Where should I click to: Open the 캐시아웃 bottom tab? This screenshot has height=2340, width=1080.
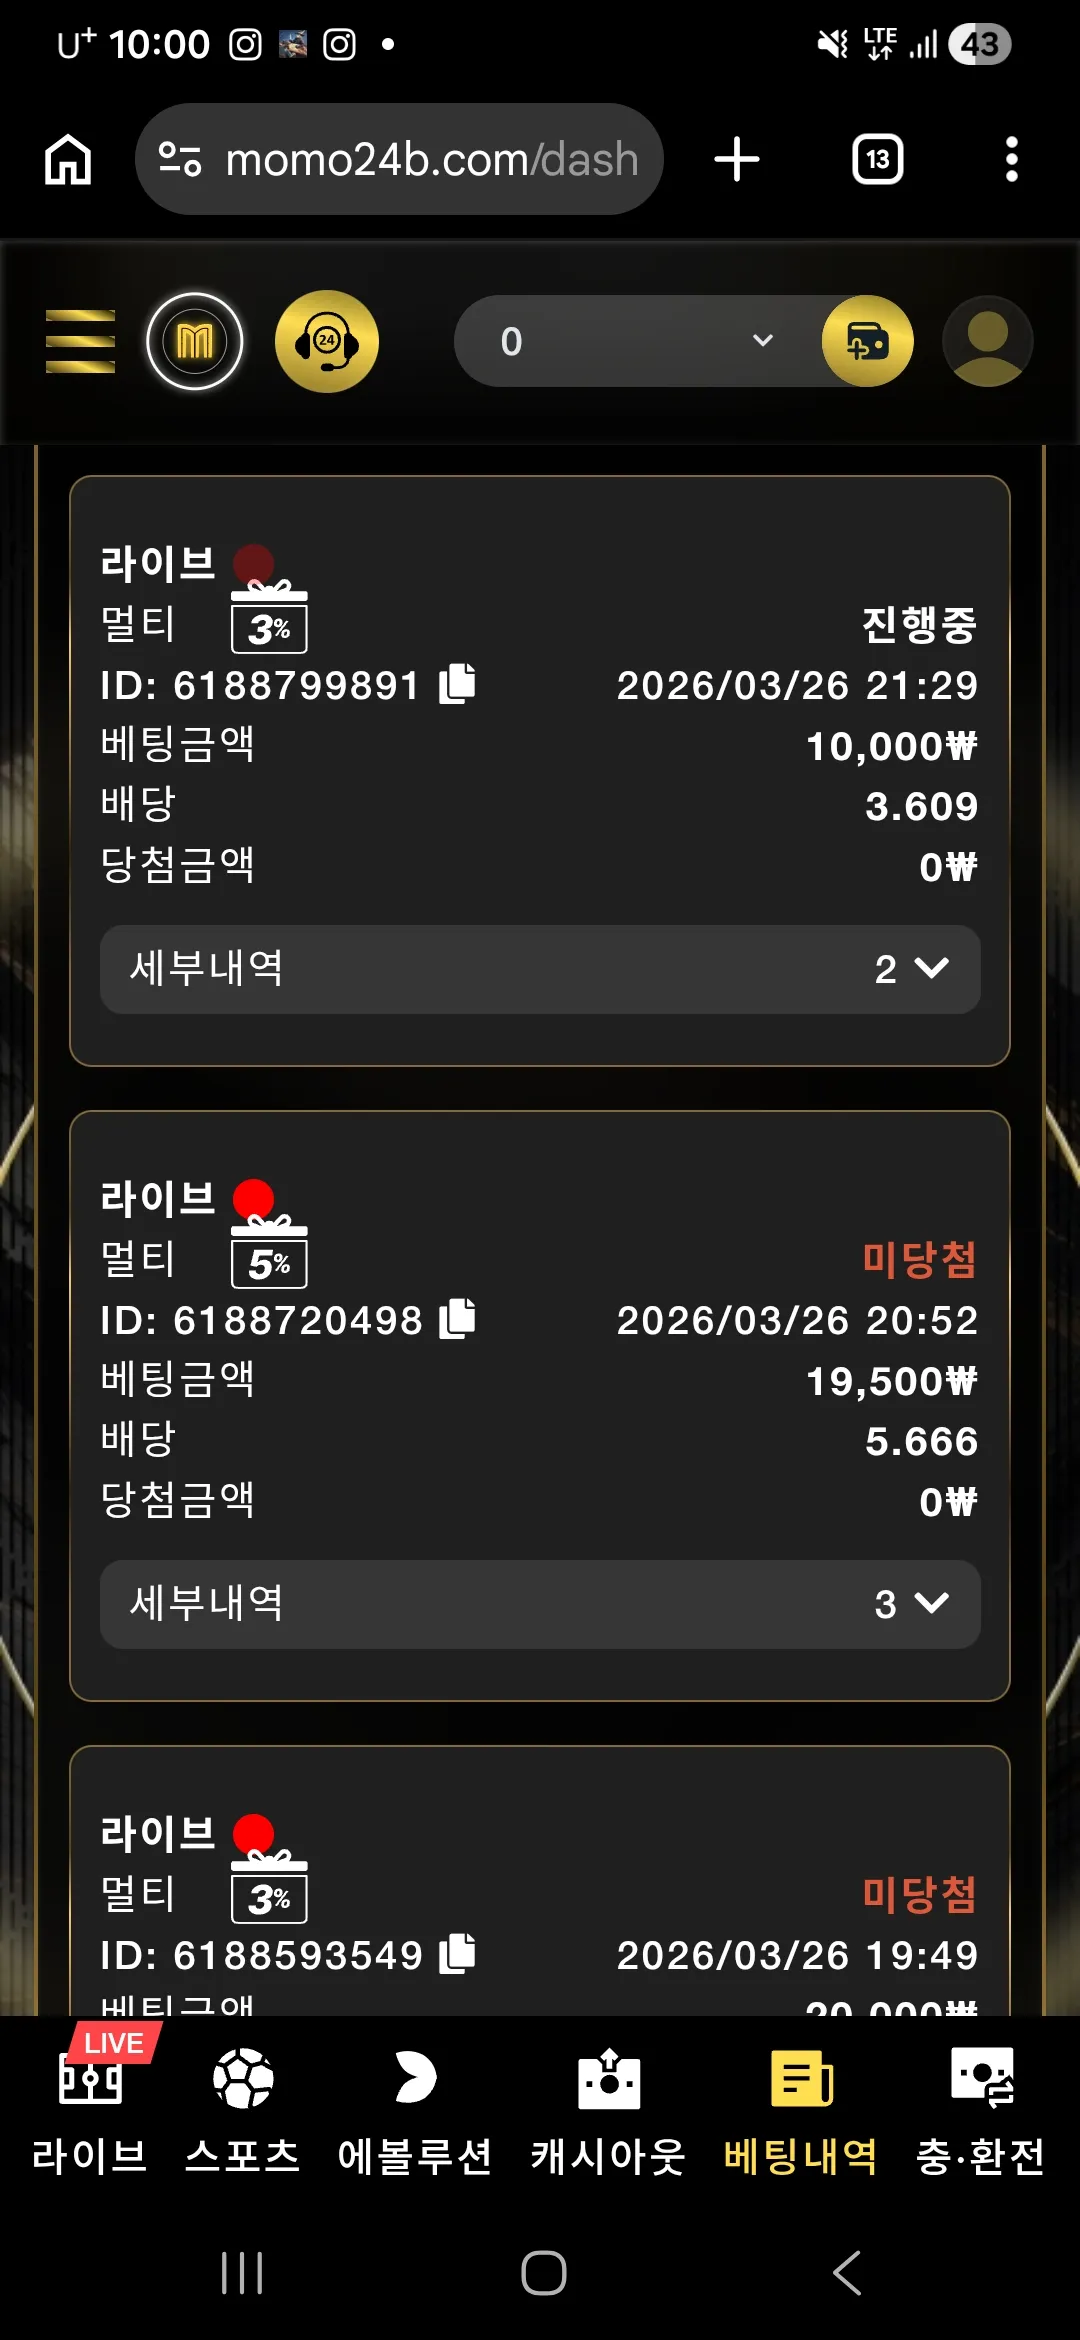[608, 2100]
